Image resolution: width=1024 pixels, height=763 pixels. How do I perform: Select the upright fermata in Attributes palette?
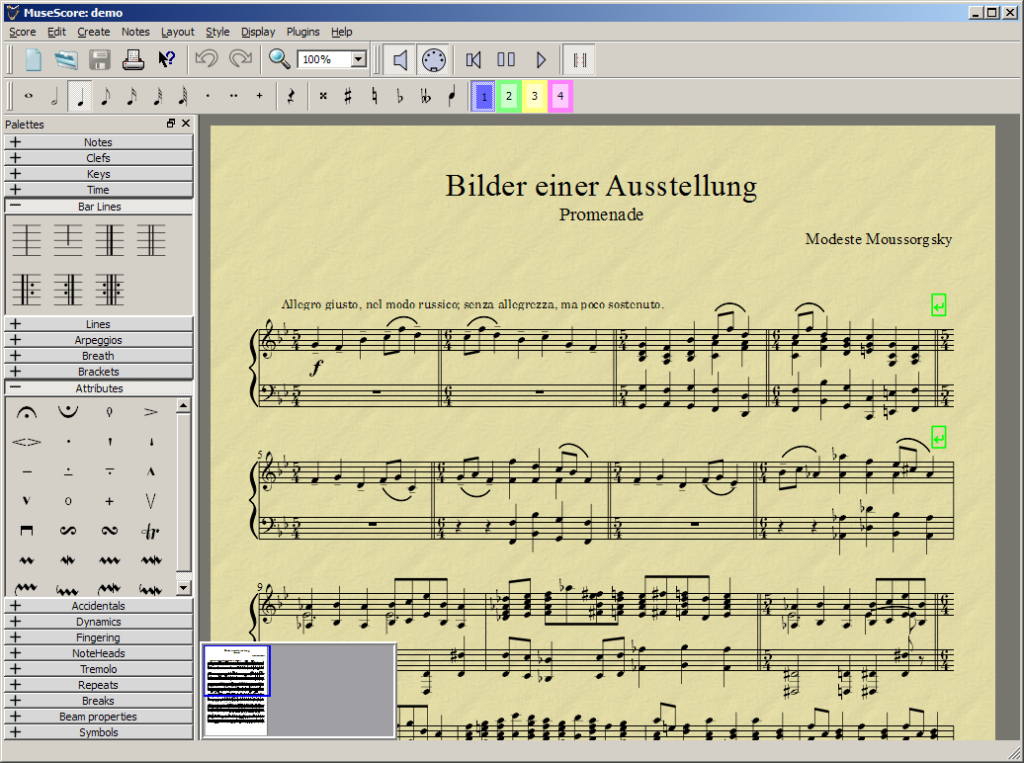pyautogui.click(x=27, y=412)
